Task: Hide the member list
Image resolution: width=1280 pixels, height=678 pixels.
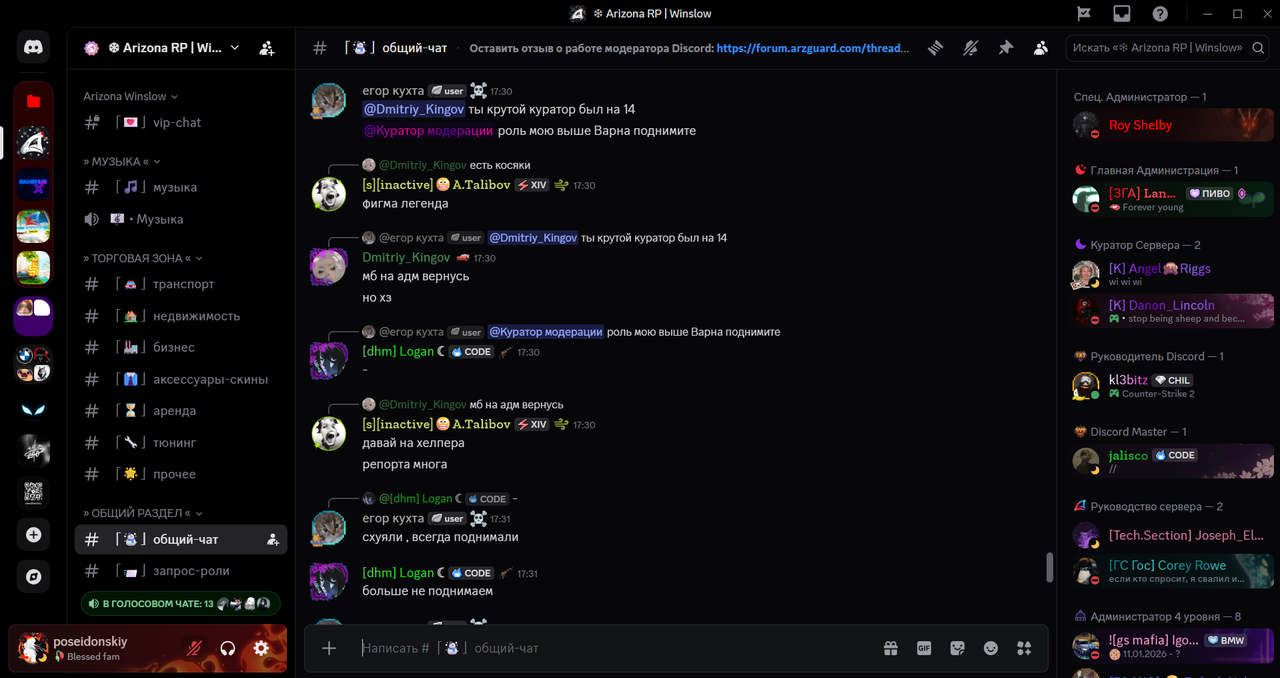Action: click(x=1041, y=47)
